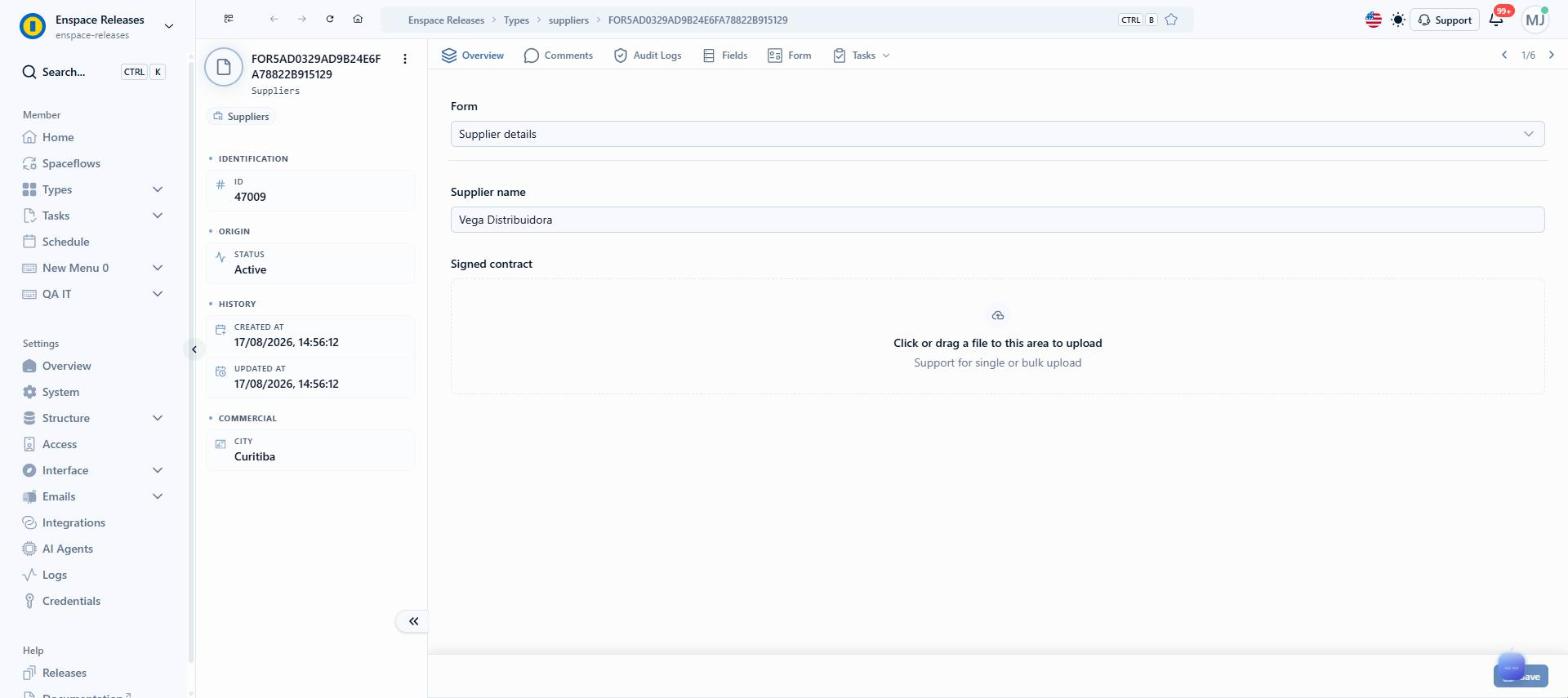Open Spaceflows from the sidebar

[70, 163]
